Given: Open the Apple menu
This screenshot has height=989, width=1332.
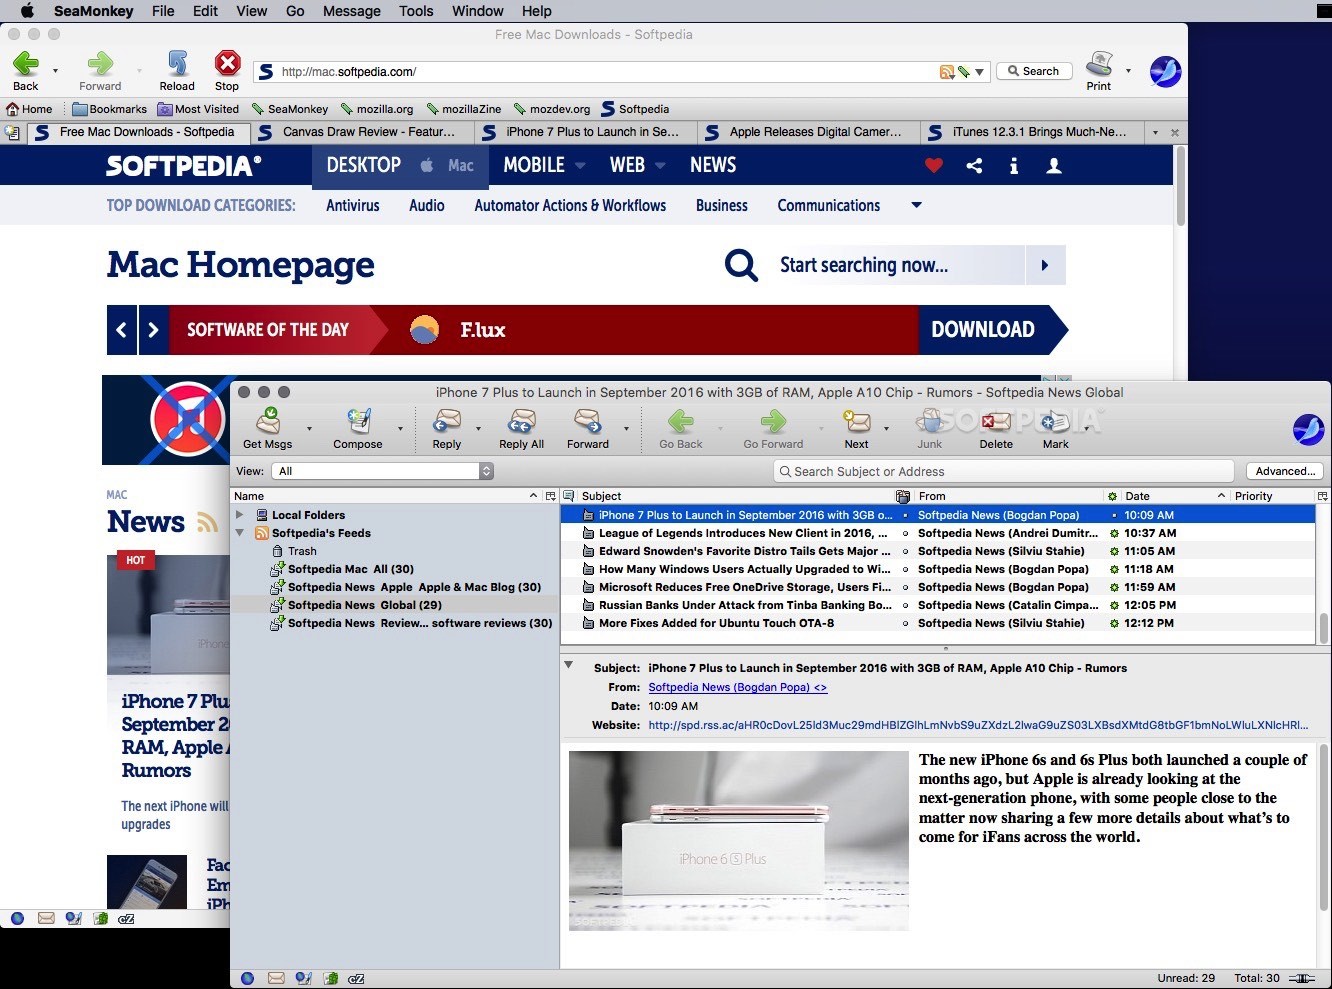Looking at the screenshot, I should coord(27,11).
